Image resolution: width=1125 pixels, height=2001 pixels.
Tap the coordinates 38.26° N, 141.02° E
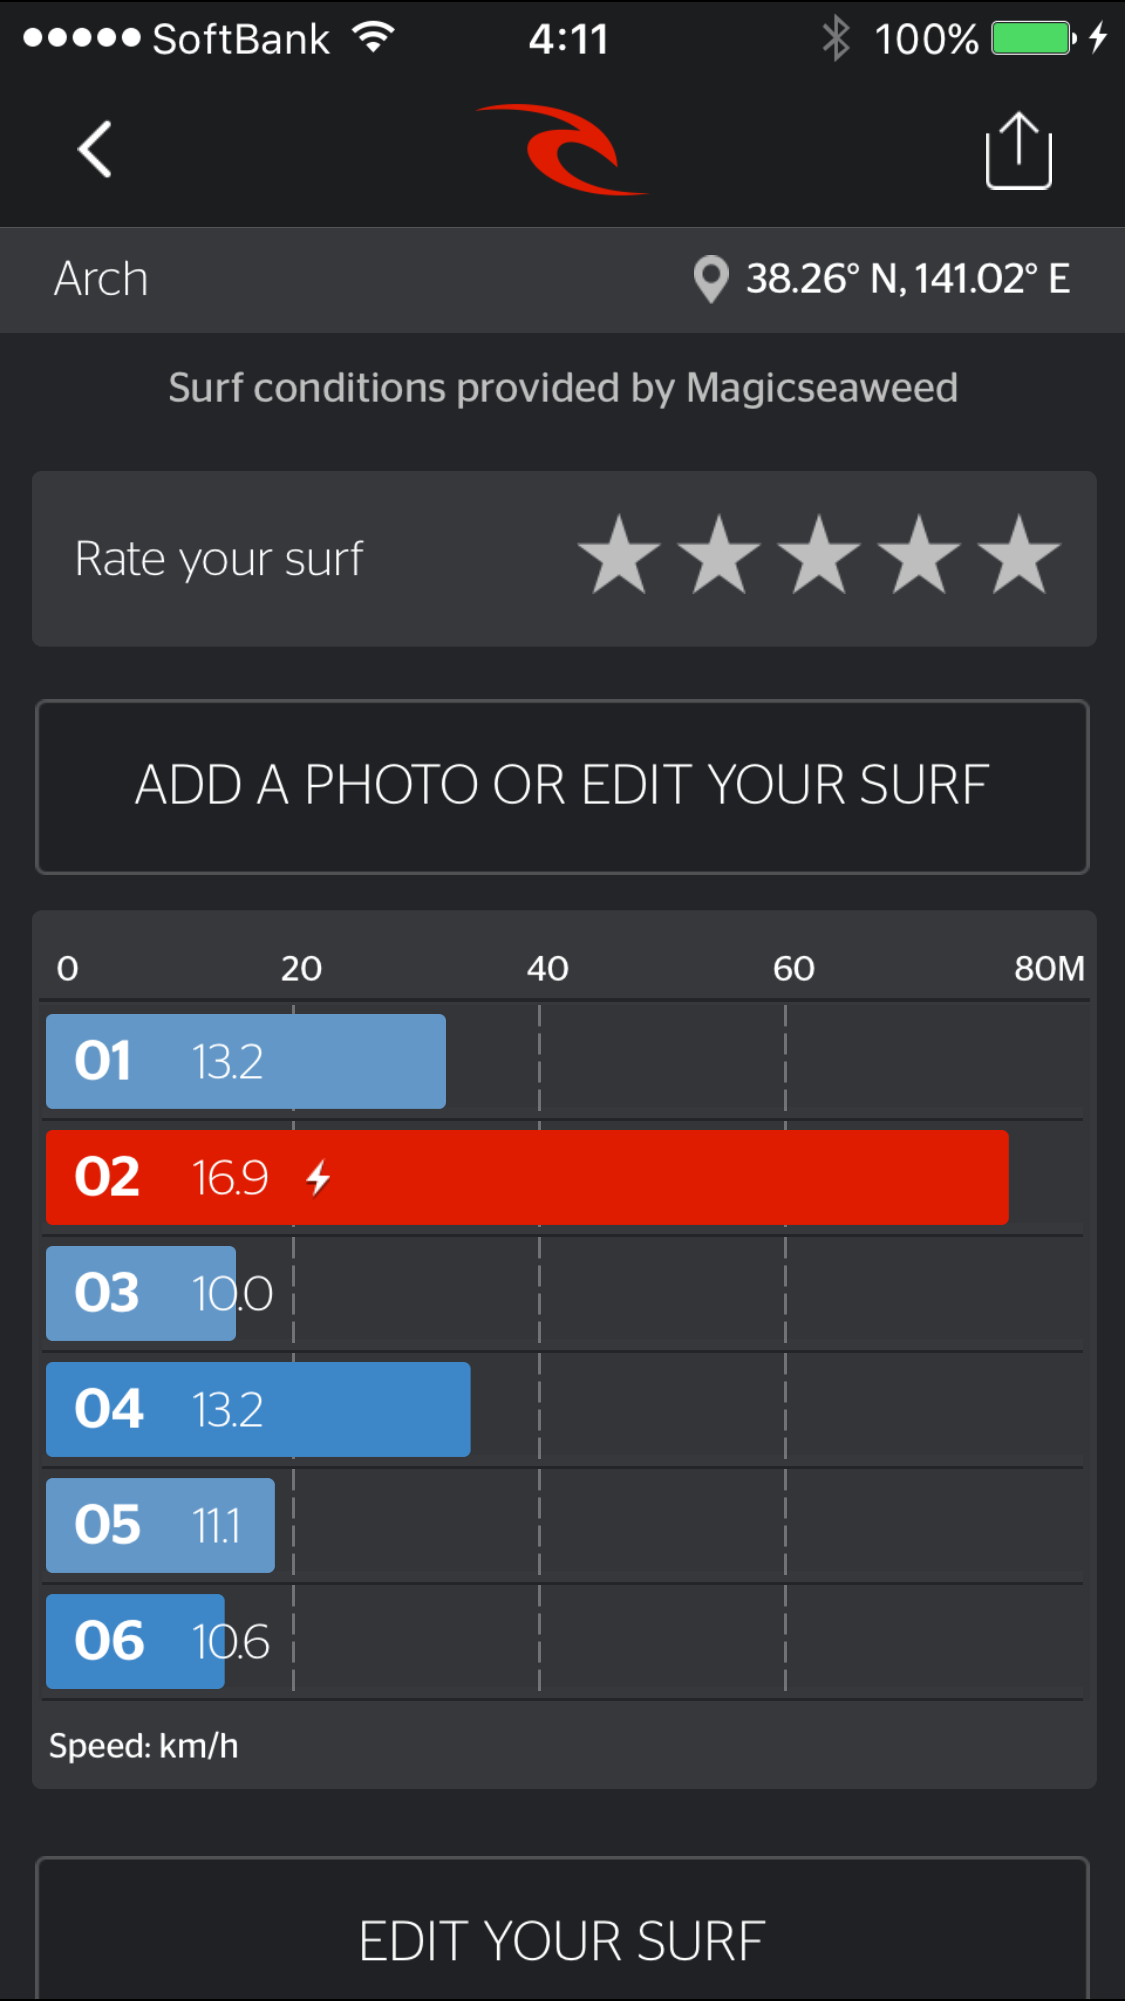(908, 279)
